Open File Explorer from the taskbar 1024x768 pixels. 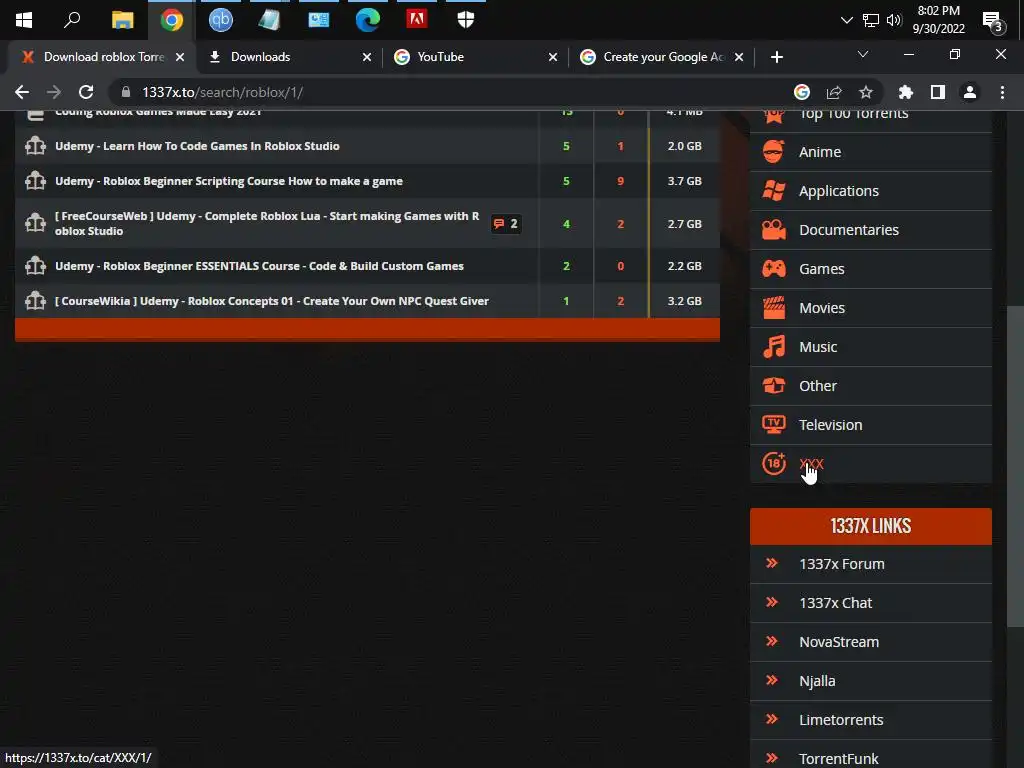click(122, 20)
